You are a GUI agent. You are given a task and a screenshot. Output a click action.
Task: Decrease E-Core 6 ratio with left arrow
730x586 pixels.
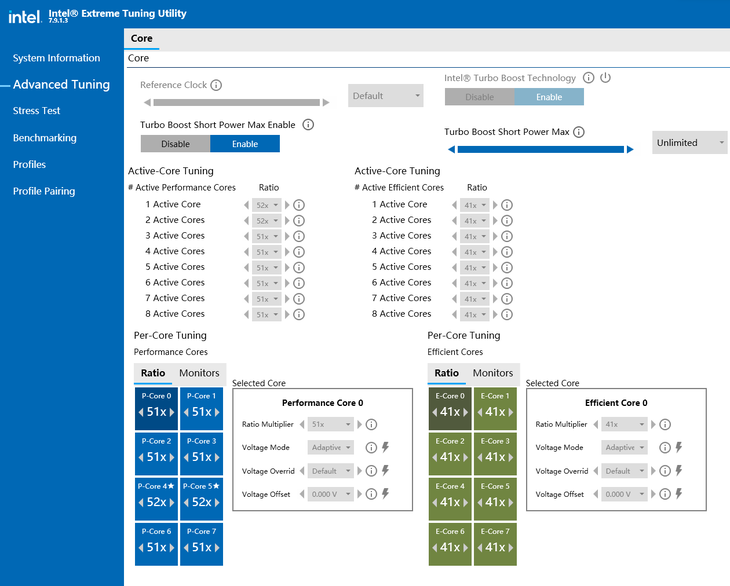click(434, 547)
